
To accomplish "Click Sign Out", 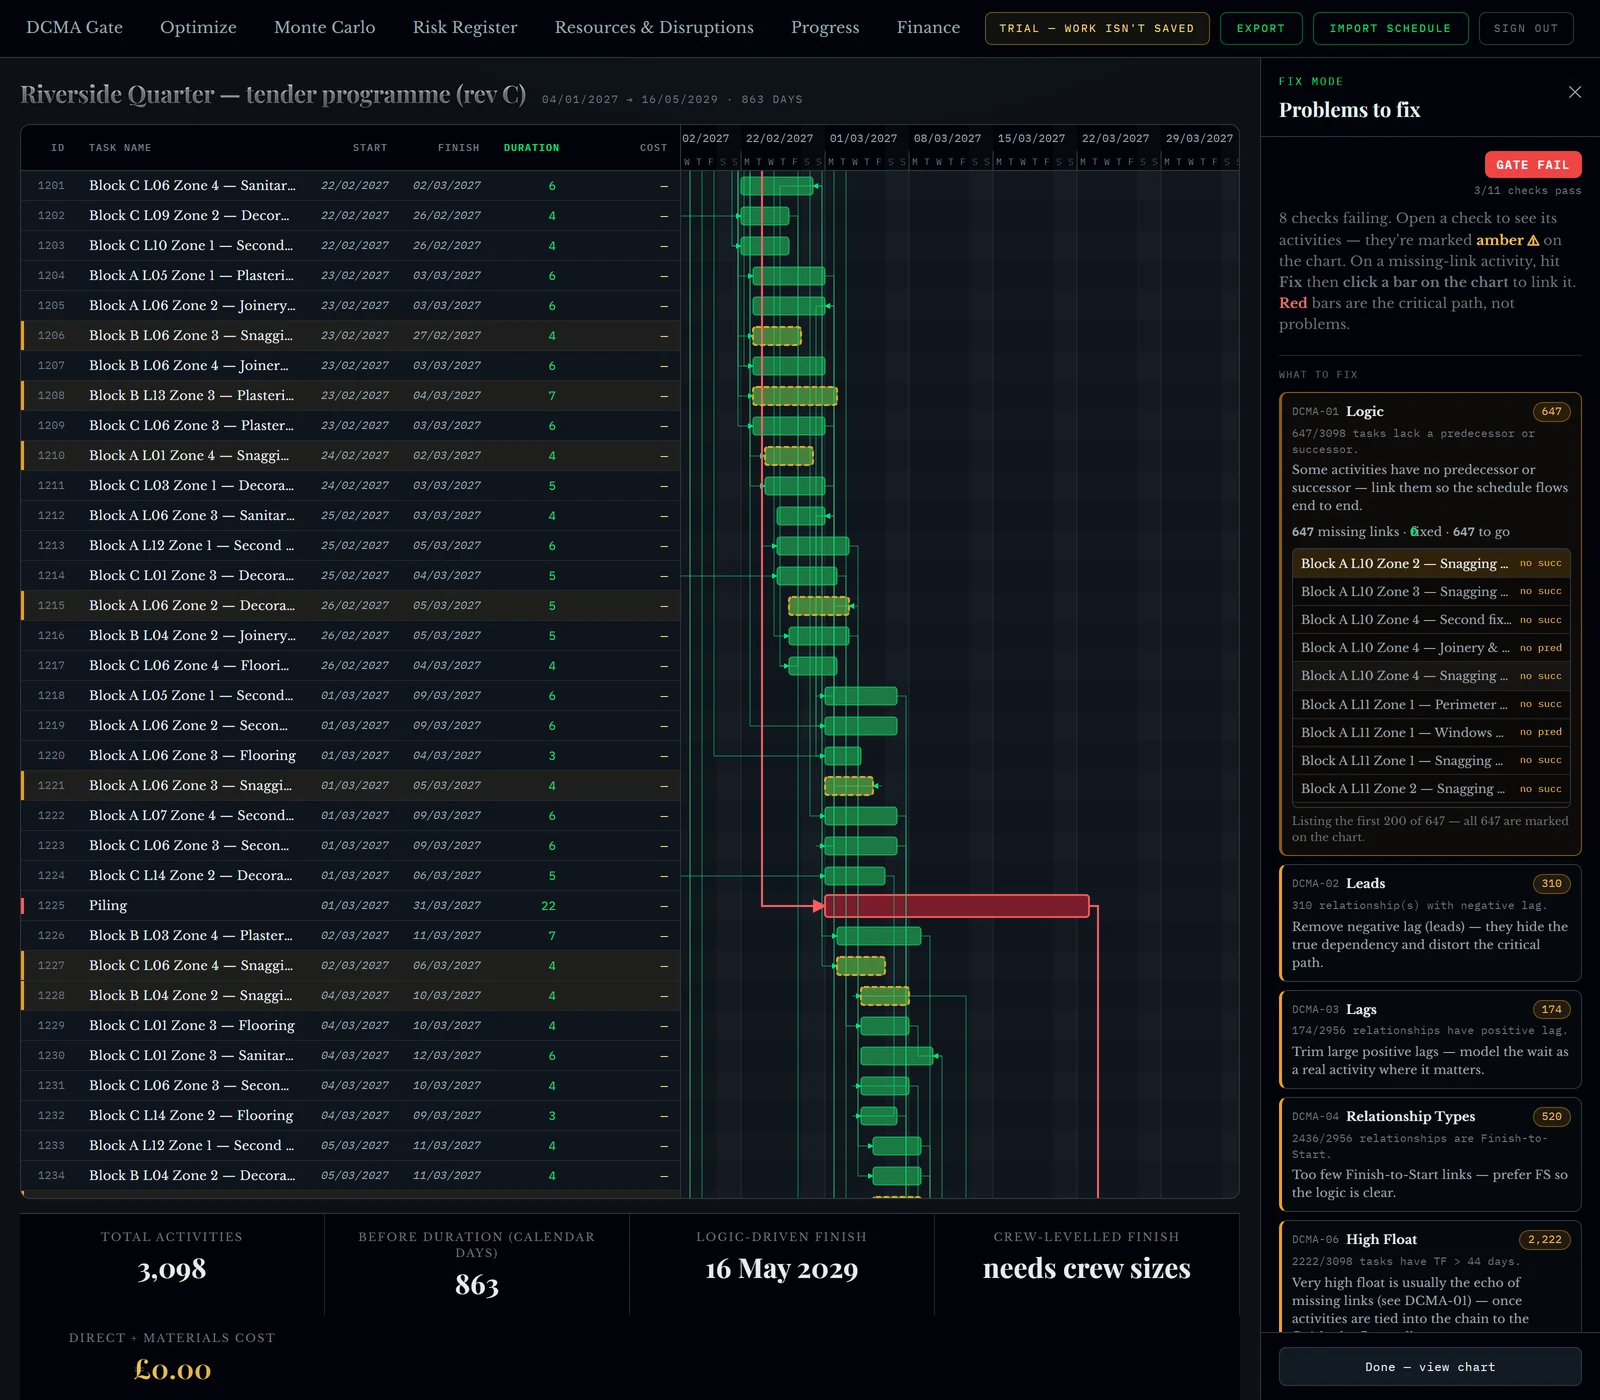I will [x=1526, y=28].
